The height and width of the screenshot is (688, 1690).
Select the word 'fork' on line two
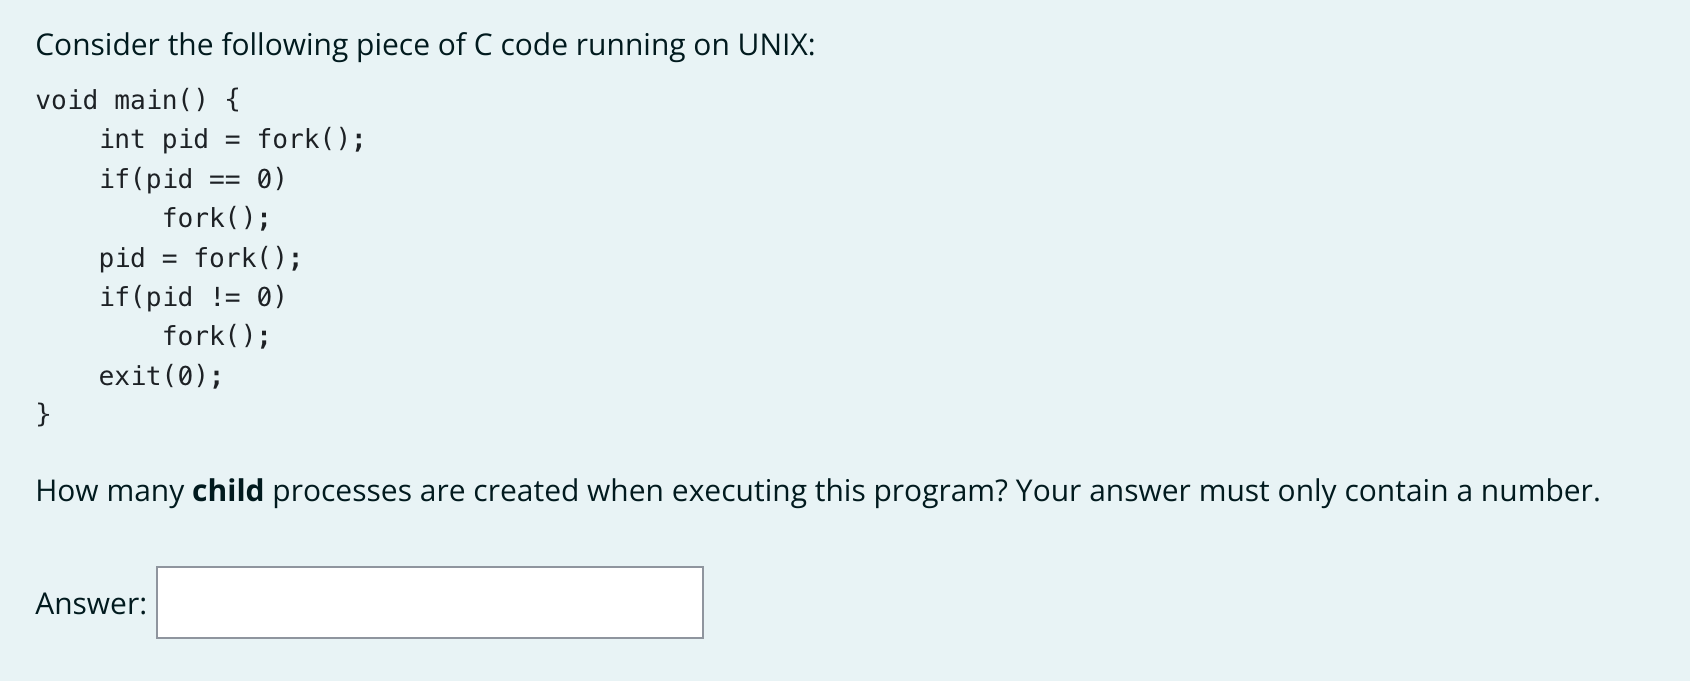(x=293, y=139)
